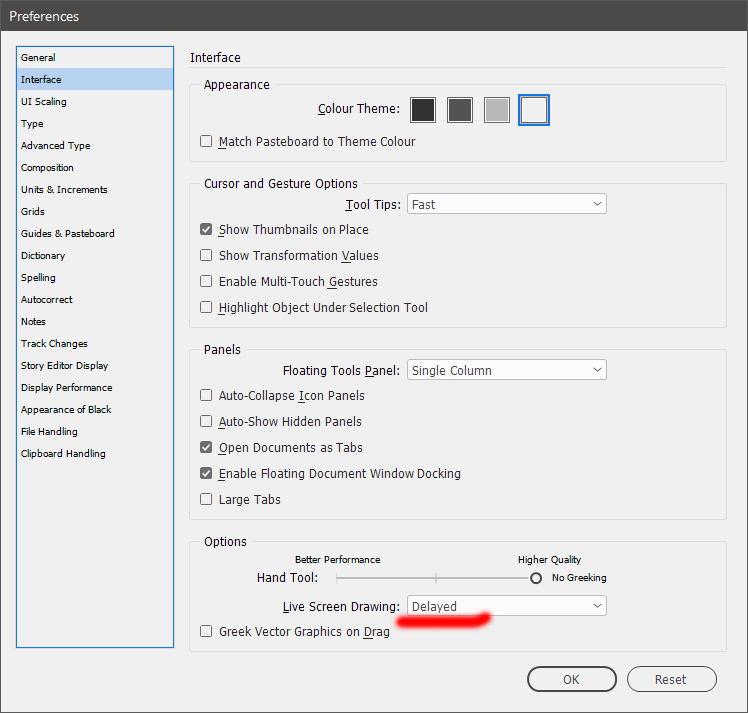Select the darkest colour theme swatch
Screen dimensions: 748x713
(x=423, y=110)
